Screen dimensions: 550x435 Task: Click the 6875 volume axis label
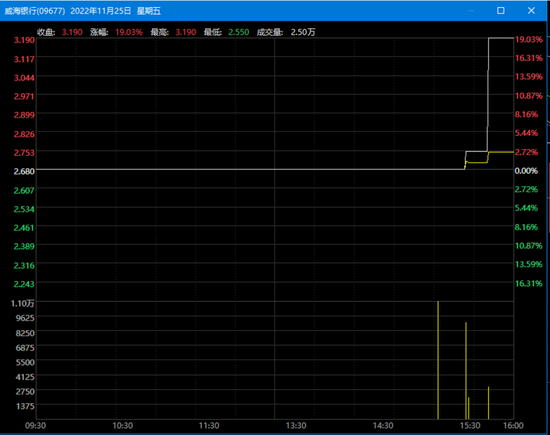(x=25, y=348)
